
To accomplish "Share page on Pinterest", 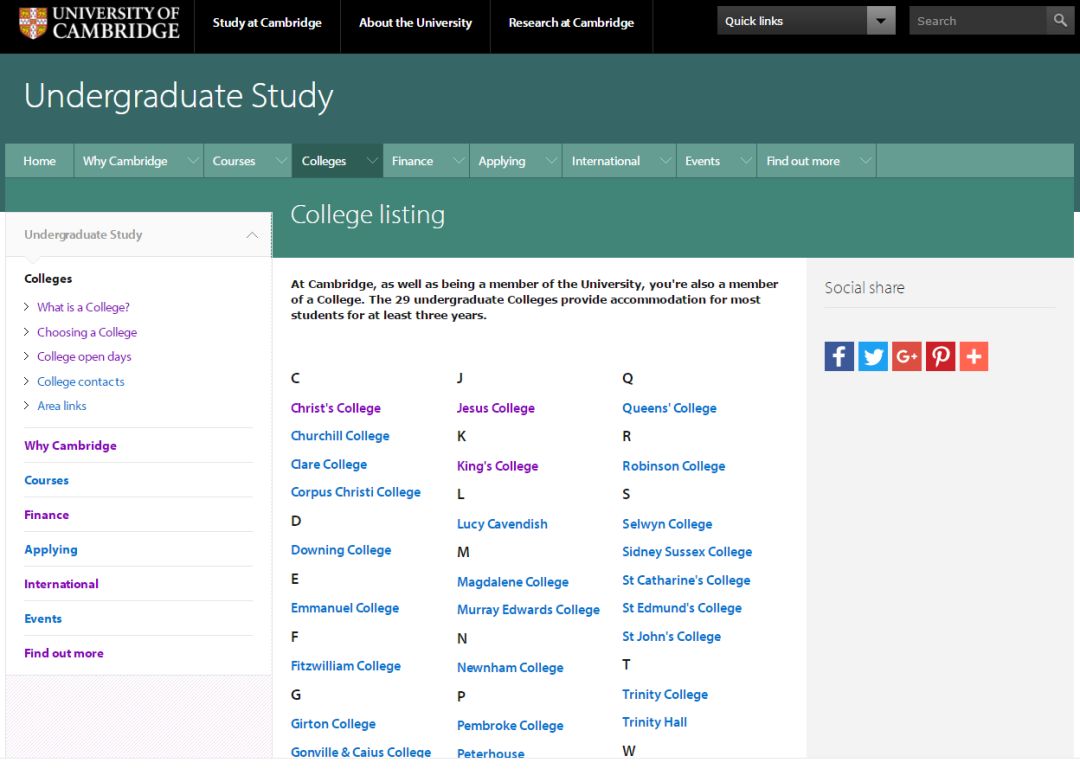I will coord(940,356).
